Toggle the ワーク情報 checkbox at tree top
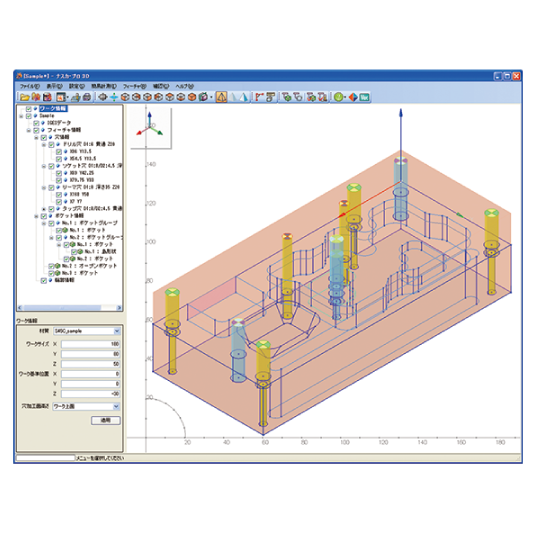 tap(29, 109)
